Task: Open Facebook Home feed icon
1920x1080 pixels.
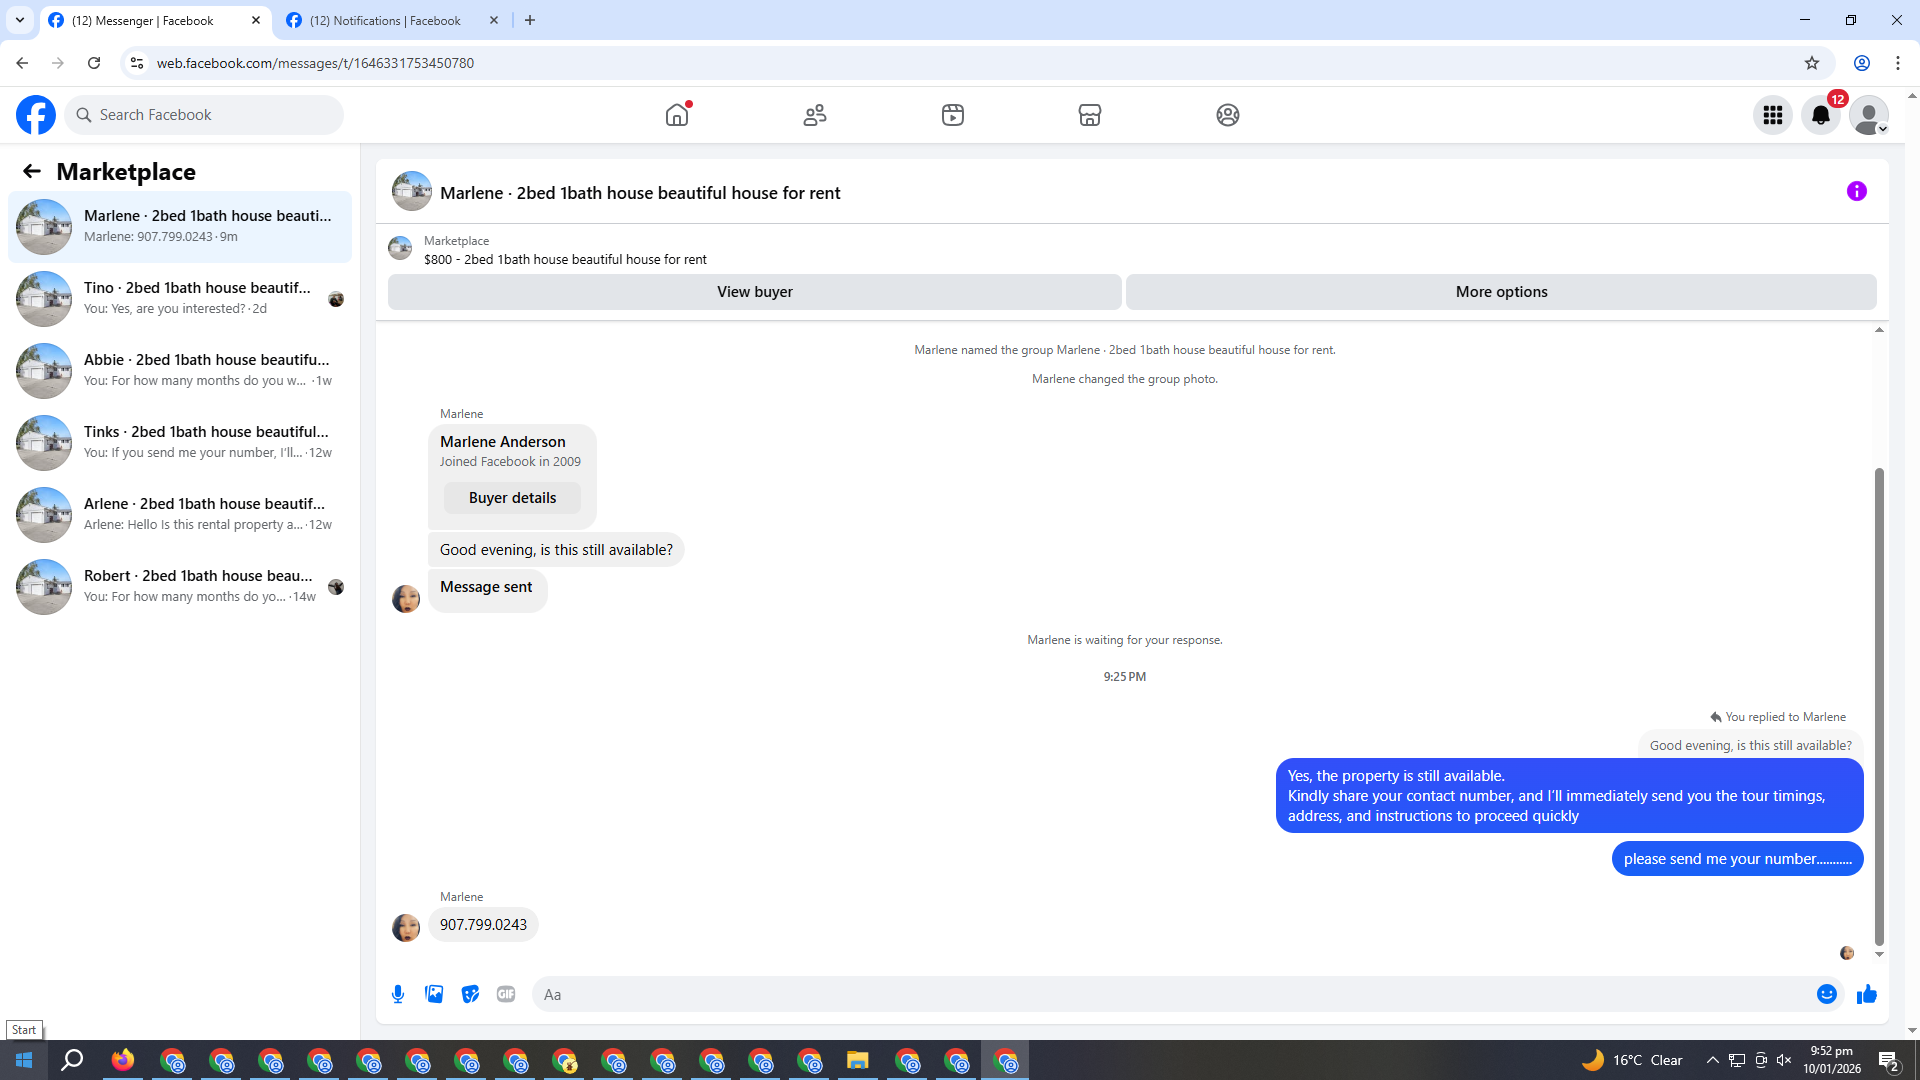Action: coord(677,115)
